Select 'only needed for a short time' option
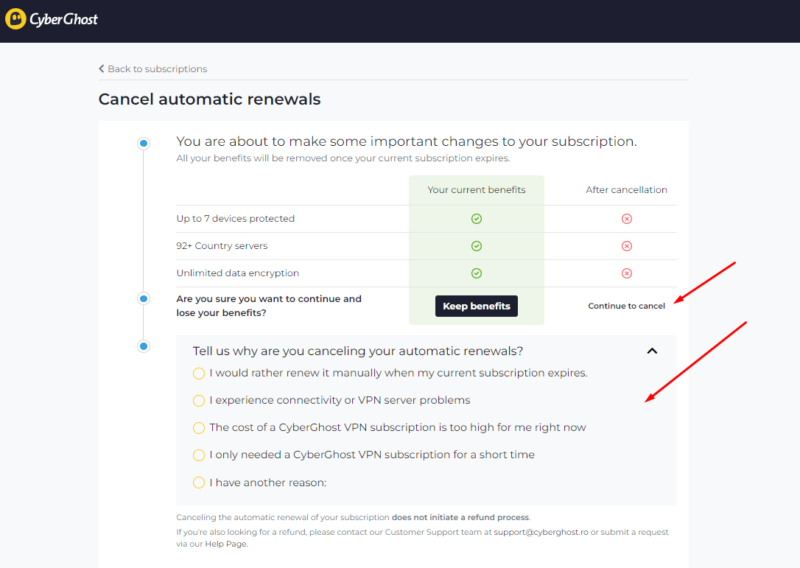The width and height of the screenshot is (800, 568). [x=198, y=455]
